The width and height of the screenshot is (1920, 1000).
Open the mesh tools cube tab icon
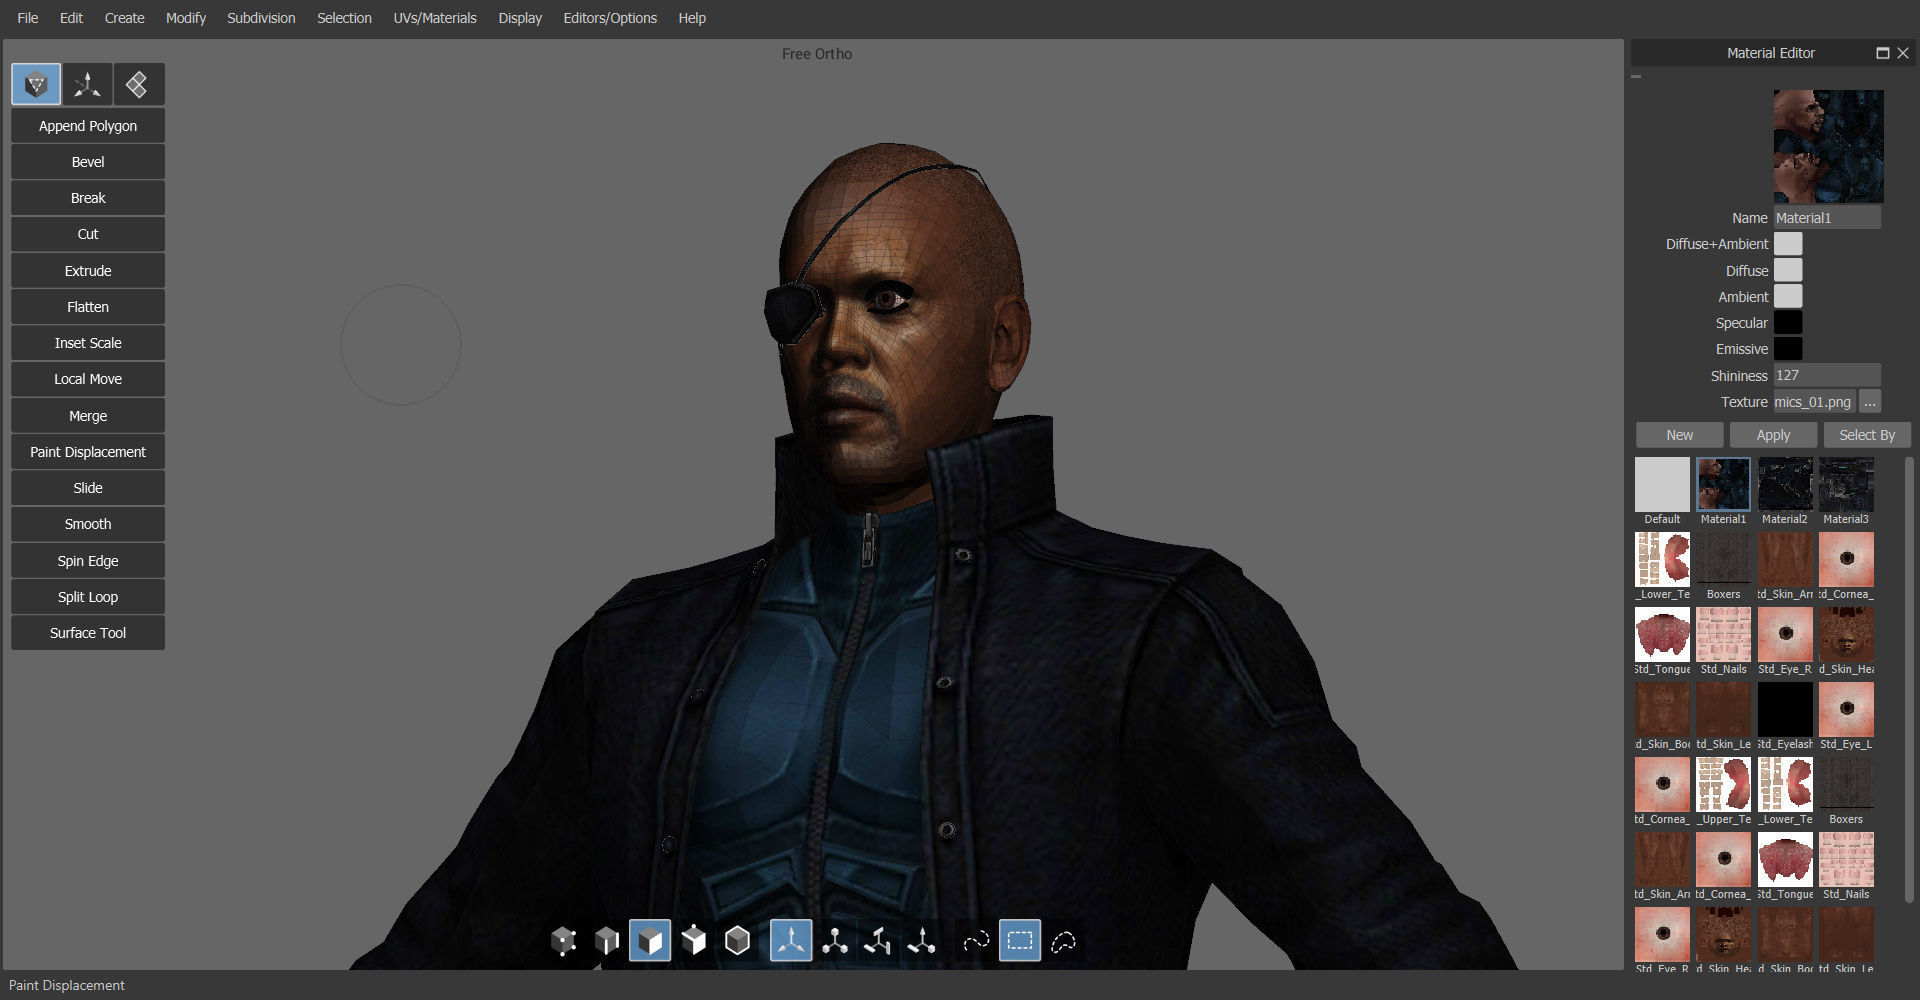36,85
